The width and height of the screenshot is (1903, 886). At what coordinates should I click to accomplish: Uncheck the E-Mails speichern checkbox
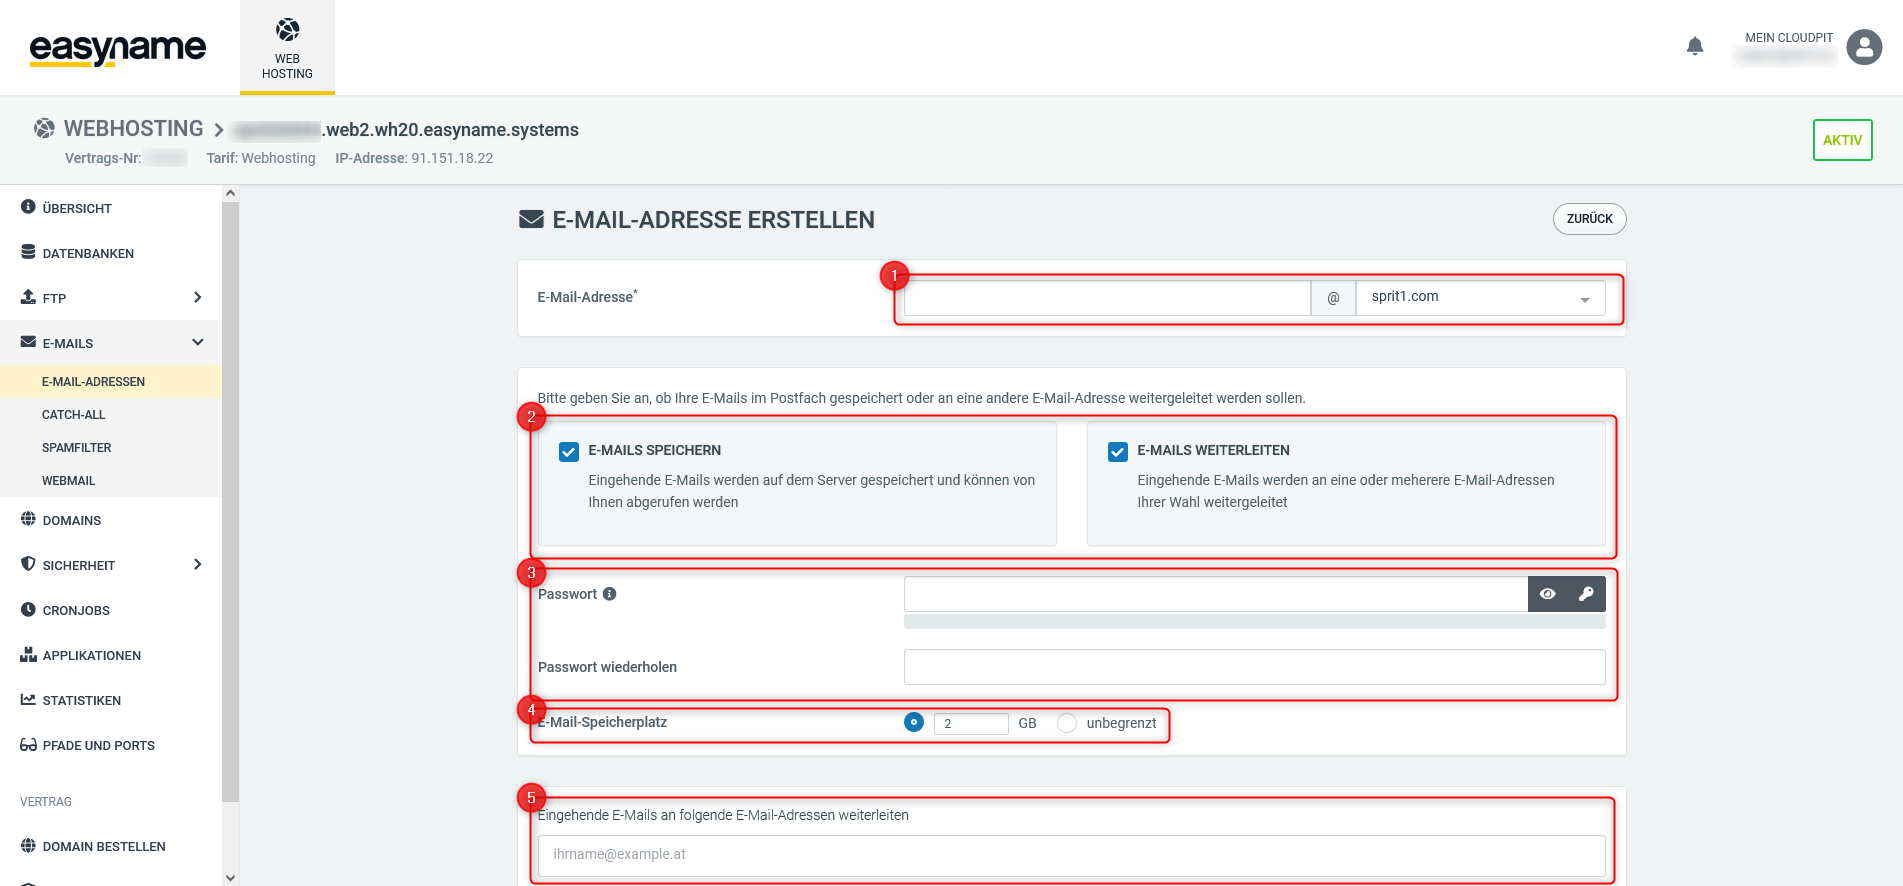click(x=569, y=452)
